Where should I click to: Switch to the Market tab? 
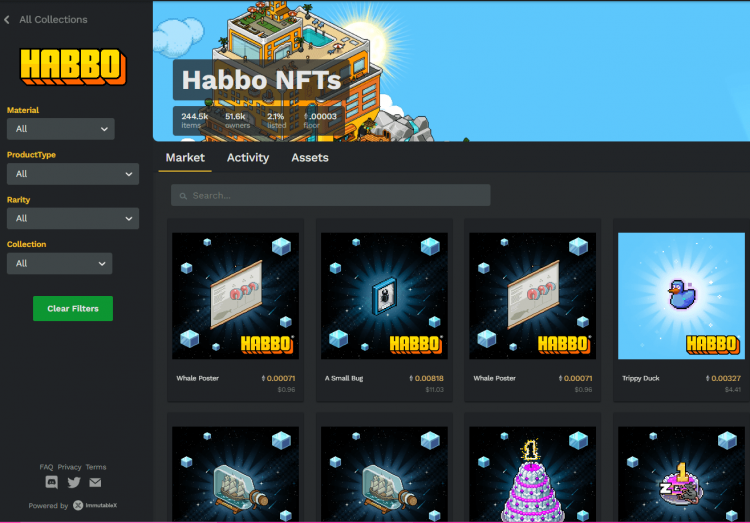click(185, 158)
